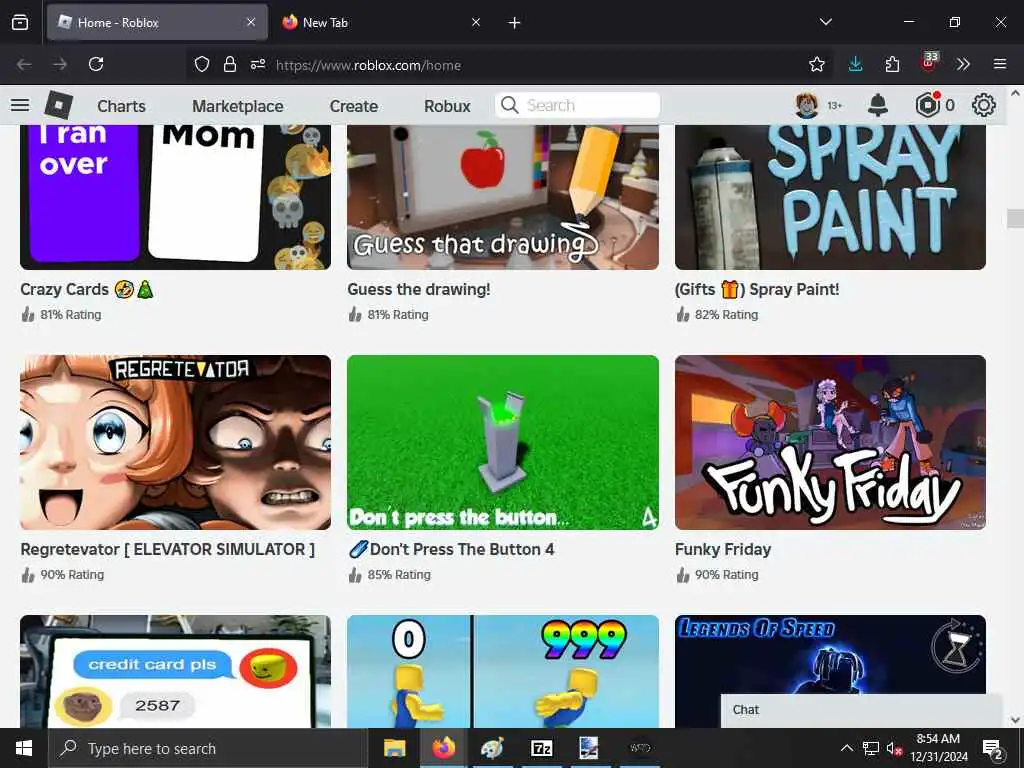Open the Roblox hamburger navigation menu
Viewport: 1024px width, 768px height.
click(20, 105)
